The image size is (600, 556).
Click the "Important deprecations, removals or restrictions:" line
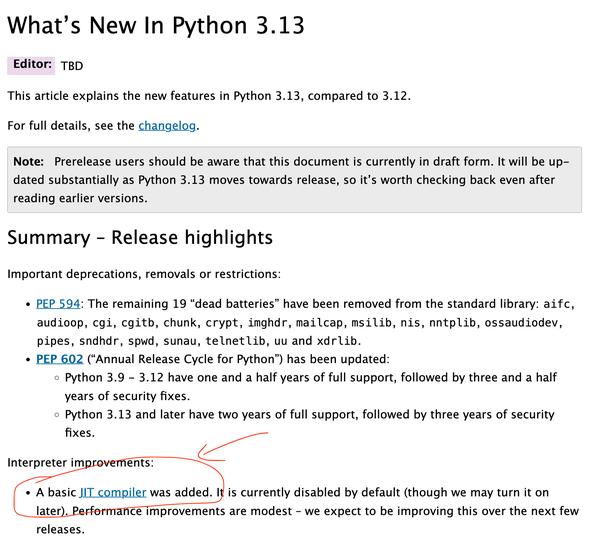coord(144,274)
